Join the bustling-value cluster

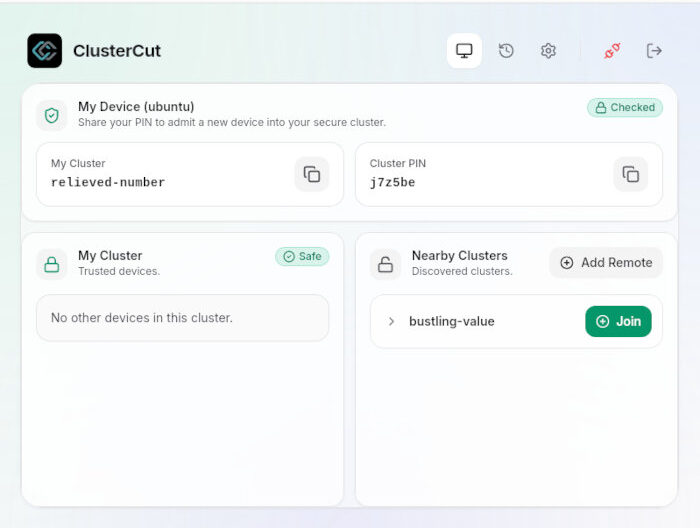pos(618,321)
